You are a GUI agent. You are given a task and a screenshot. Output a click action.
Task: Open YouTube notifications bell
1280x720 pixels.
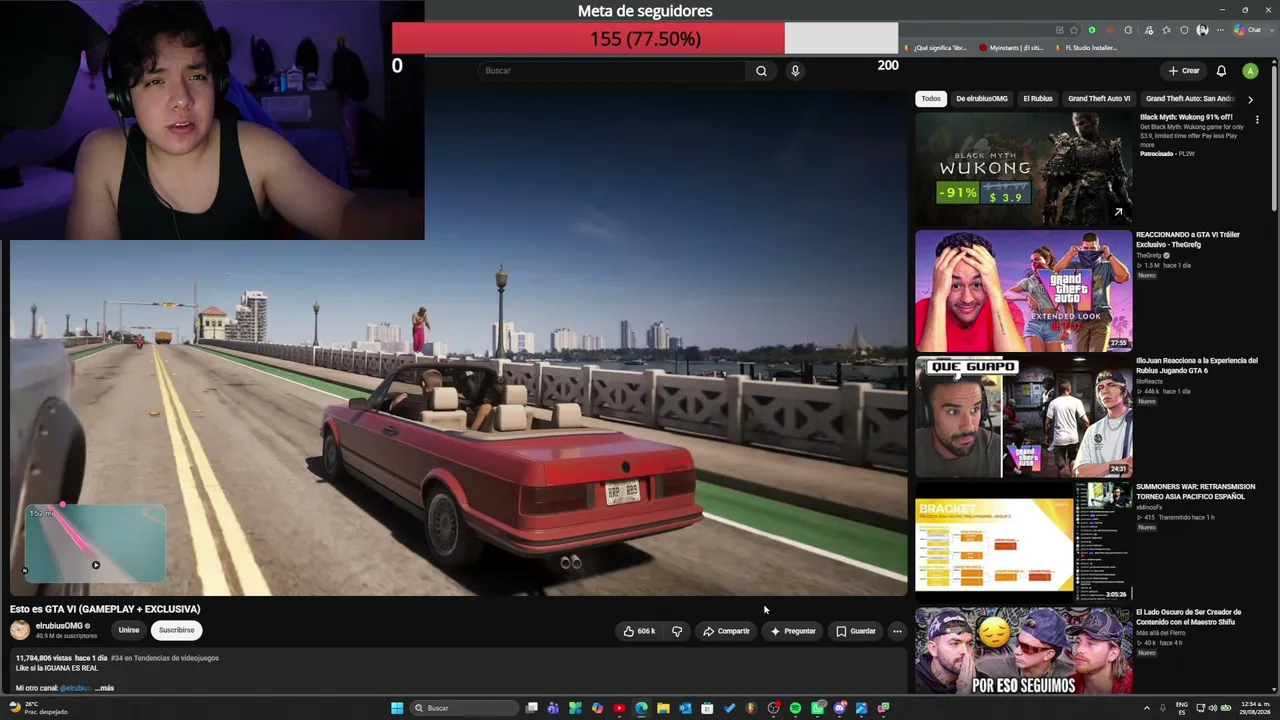click(x=1221, y=71)
